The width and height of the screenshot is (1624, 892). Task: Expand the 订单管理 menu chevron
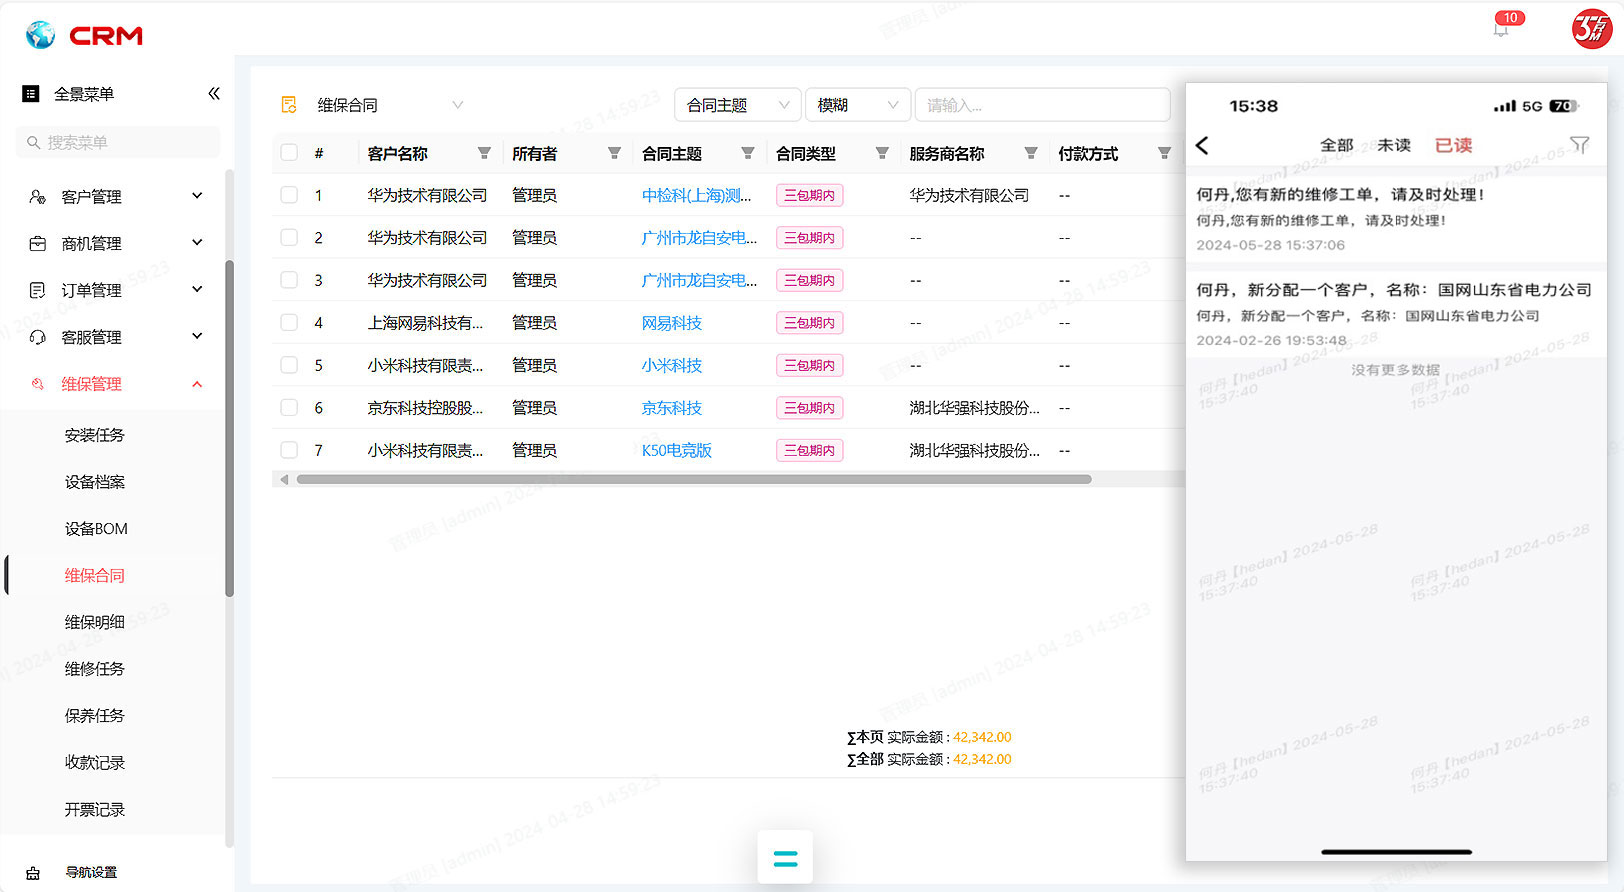(197, 289)
